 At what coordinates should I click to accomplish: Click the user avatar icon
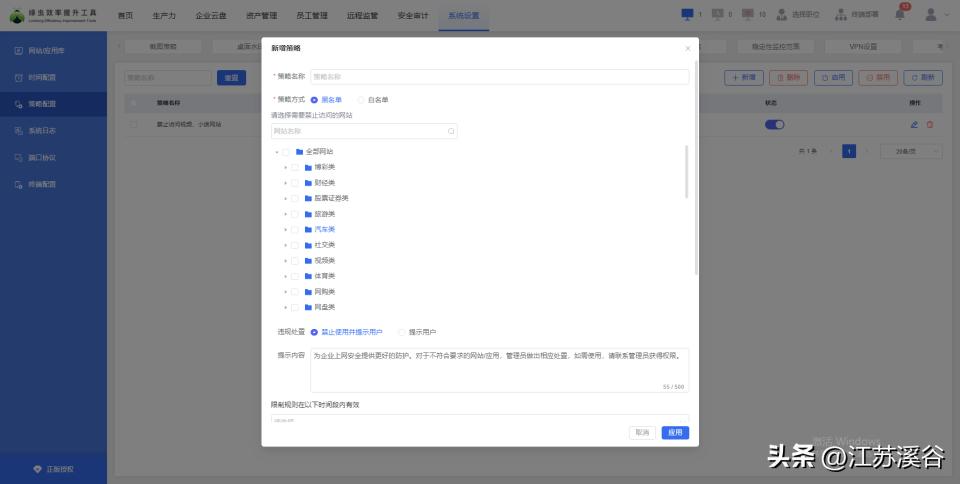tap(931, 15)
